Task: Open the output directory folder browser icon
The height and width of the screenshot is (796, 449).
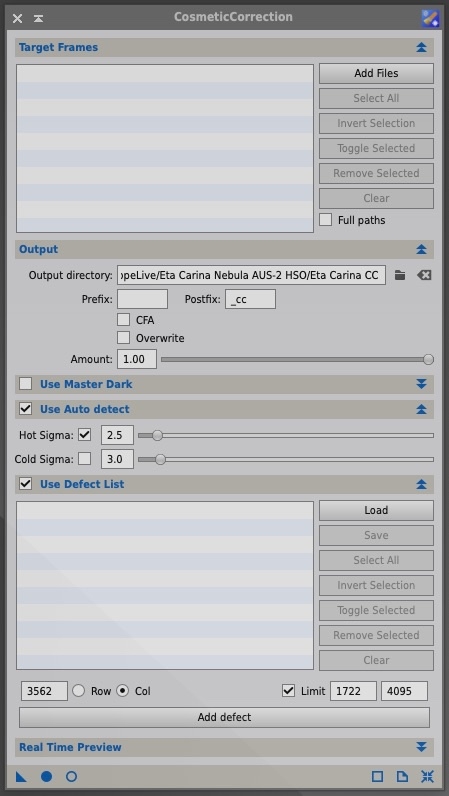Action: (400, 275)
